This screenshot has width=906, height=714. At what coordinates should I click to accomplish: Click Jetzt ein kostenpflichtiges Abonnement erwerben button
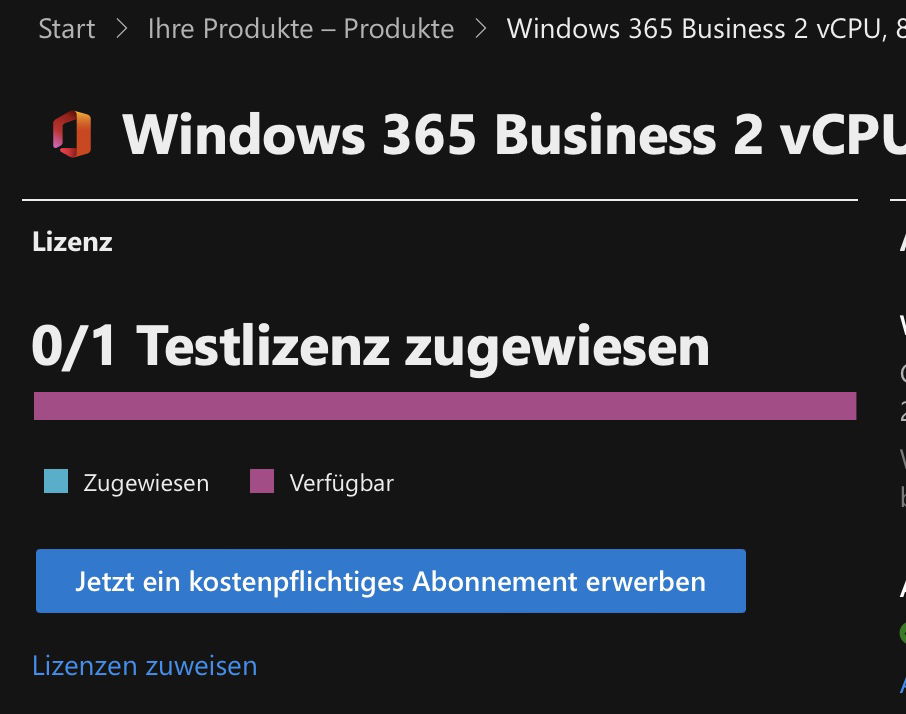coord(391,581)
